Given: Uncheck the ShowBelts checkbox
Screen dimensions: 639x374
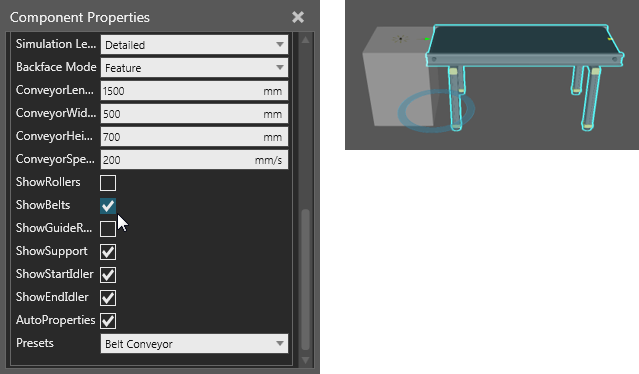Looking at the screenshot, I should (x=108, y=206).
